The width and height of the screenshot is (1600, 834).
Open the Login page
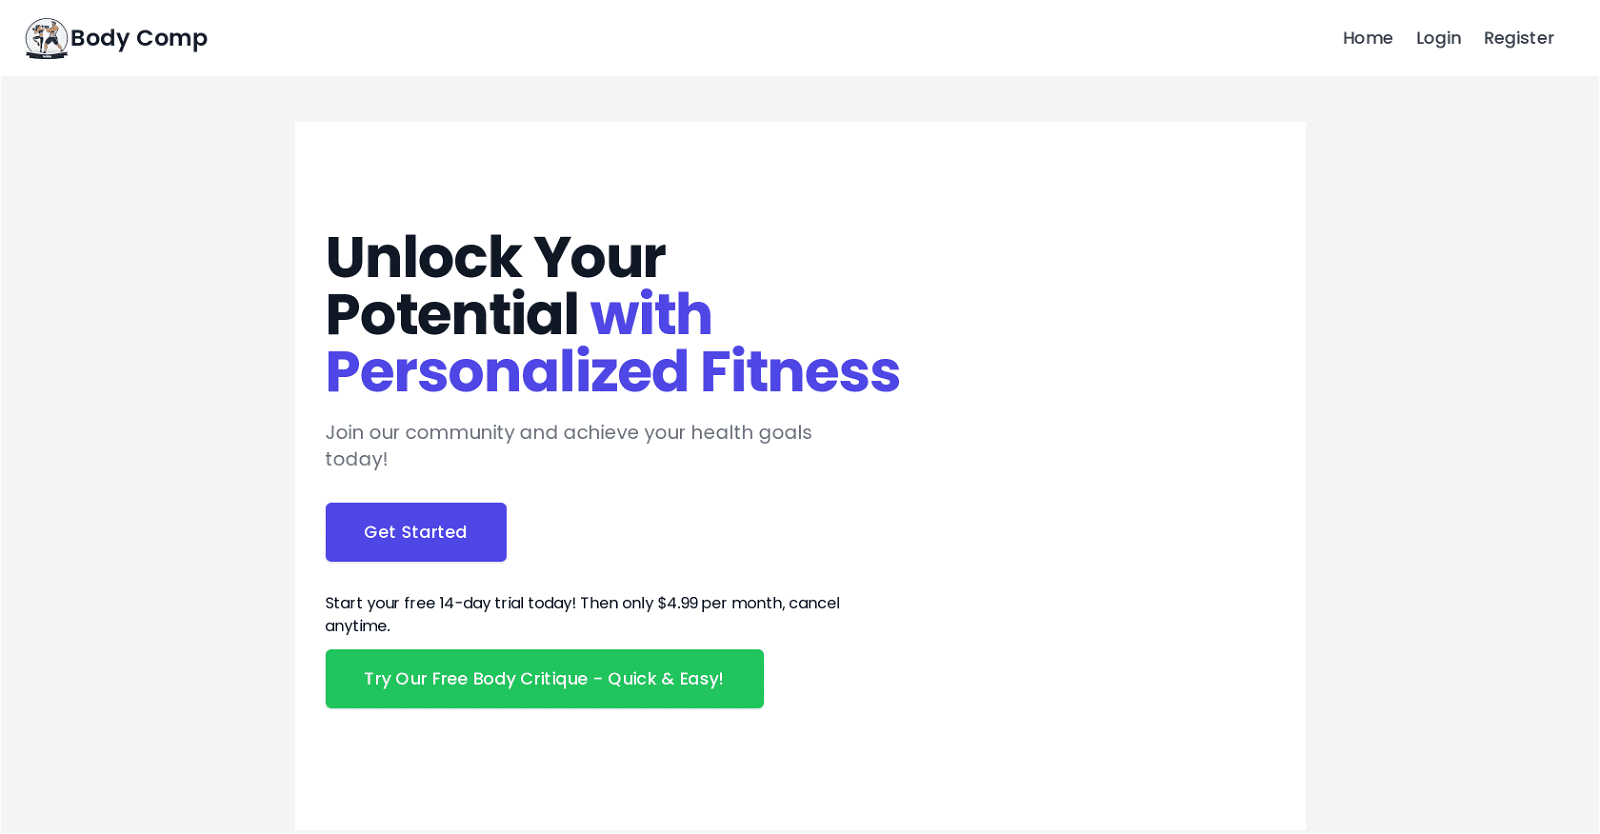tap(1438, 38)
